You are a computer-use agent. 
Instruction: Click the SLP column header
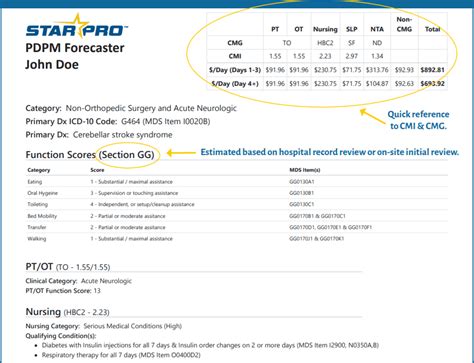352,29
